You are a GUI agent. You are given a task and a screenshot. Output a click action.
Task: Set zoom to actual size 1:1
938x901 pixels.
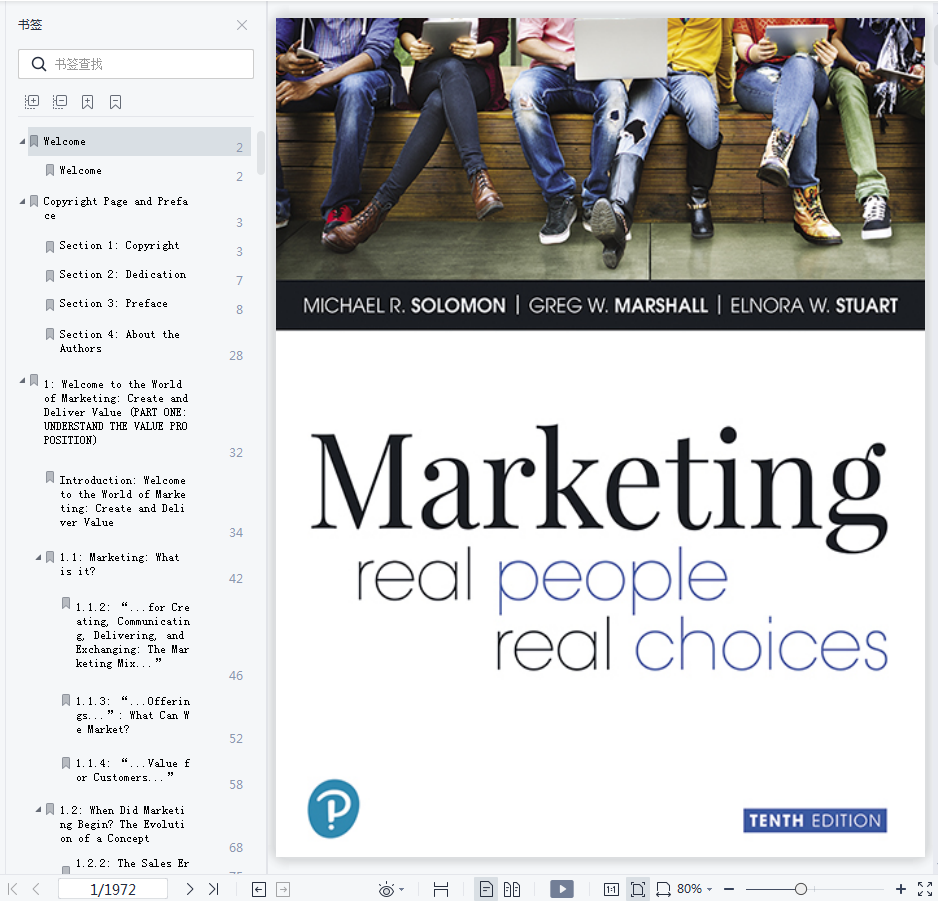[611, 890]
